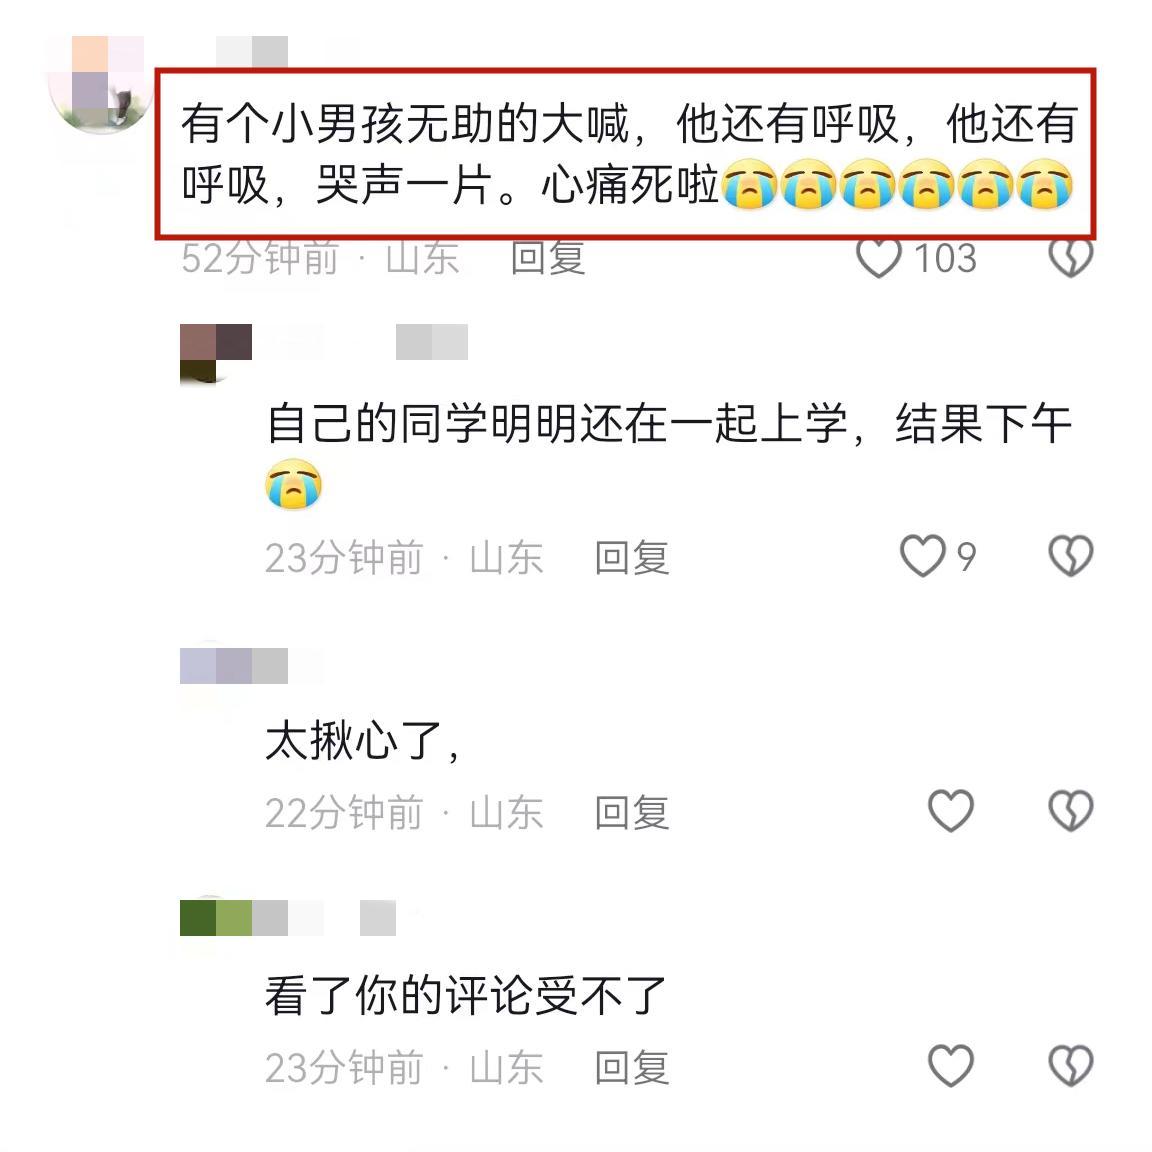
Task: Like the comment with 103 likes
Action: [x=879, y=258]
